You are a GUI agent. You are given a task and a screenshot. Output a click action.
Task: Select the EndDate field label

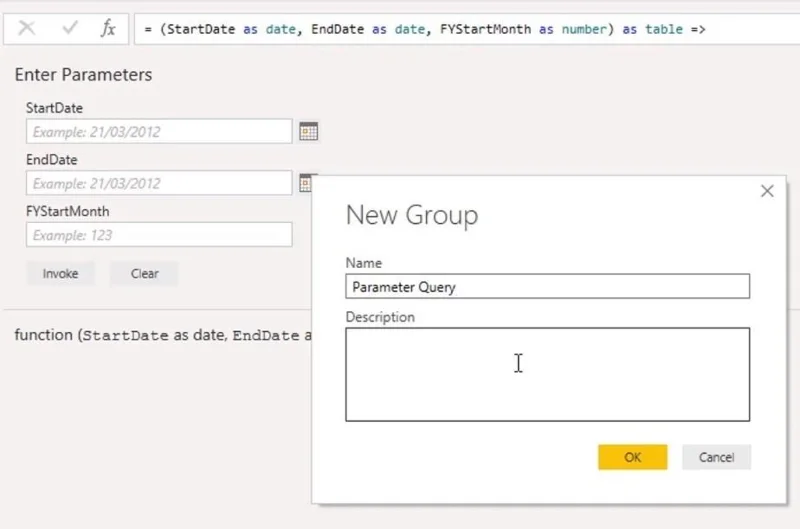click(52, 160)
